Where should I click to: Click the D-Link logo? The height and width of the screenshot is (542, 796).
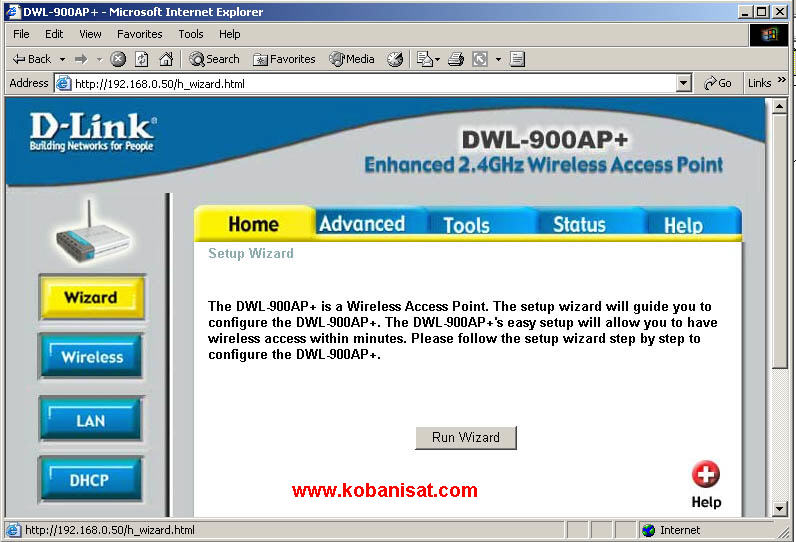click(92, 131)
